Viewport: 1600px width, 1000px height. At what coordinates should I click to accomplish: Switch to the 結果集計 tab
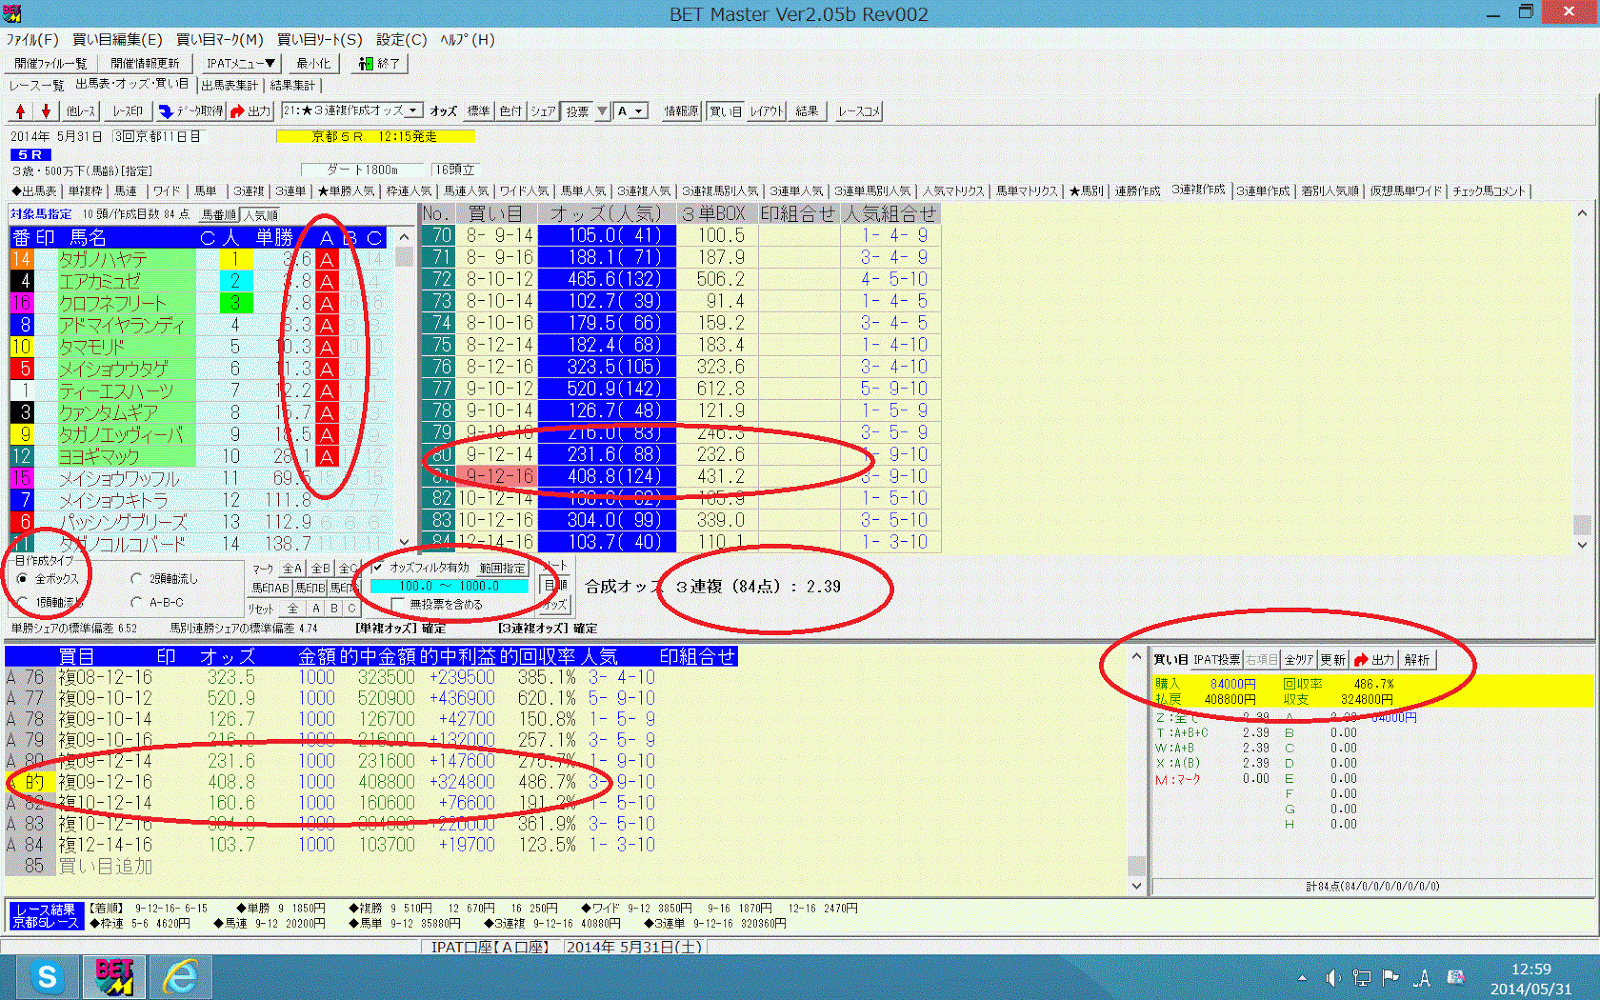293,86
